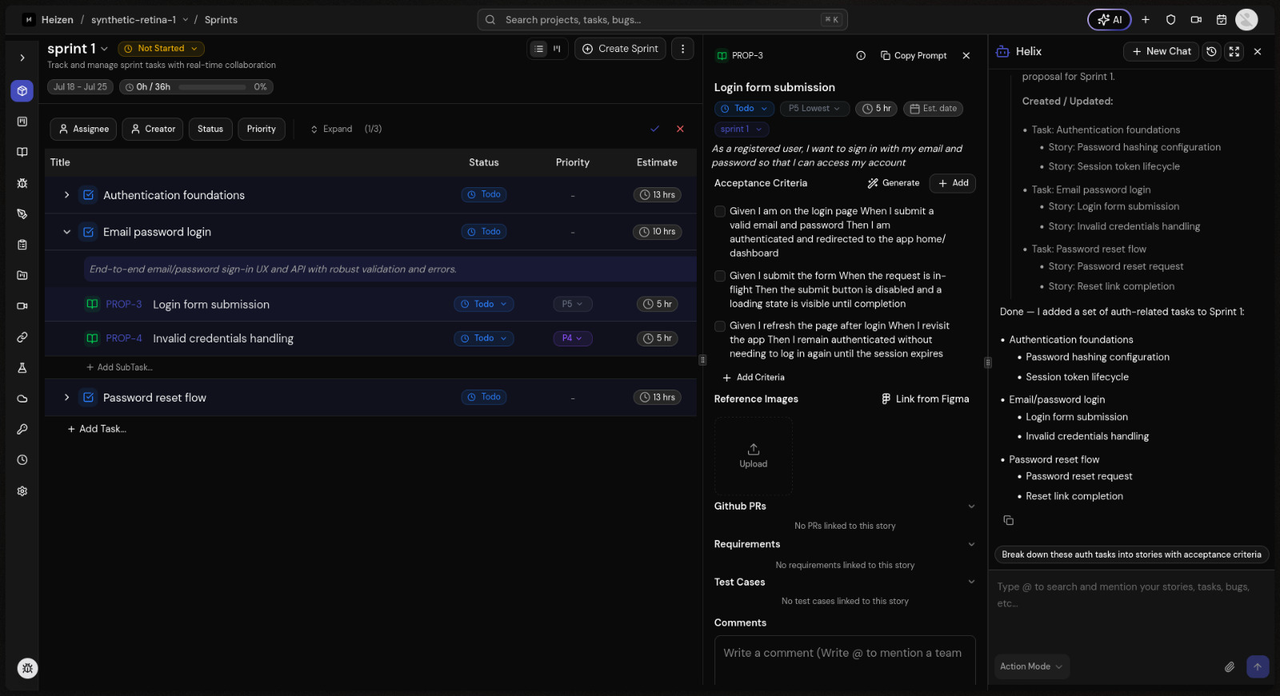1280x696 pixels.
Task: Open the cube projects icon in sidebar
Action: (22, 91)
